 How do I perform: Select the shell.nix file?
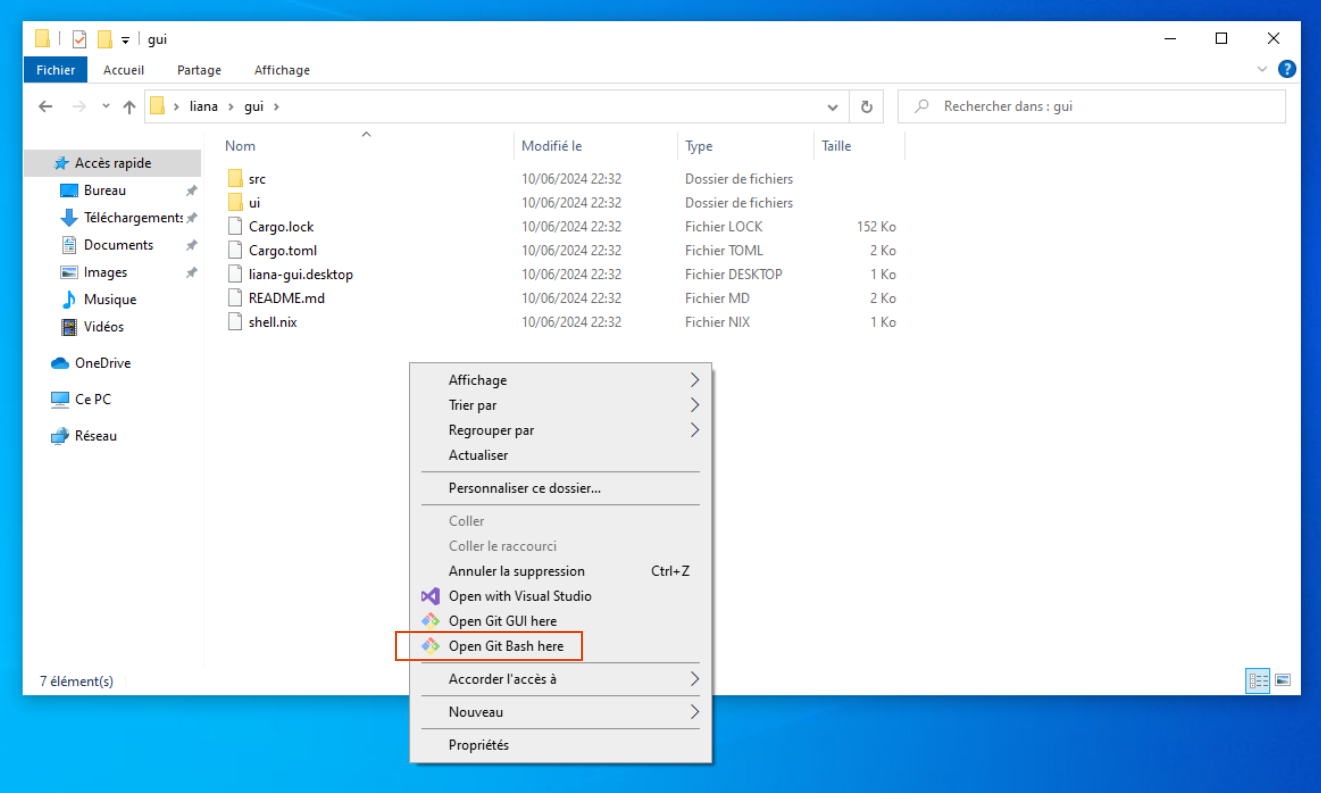(272, 323)
